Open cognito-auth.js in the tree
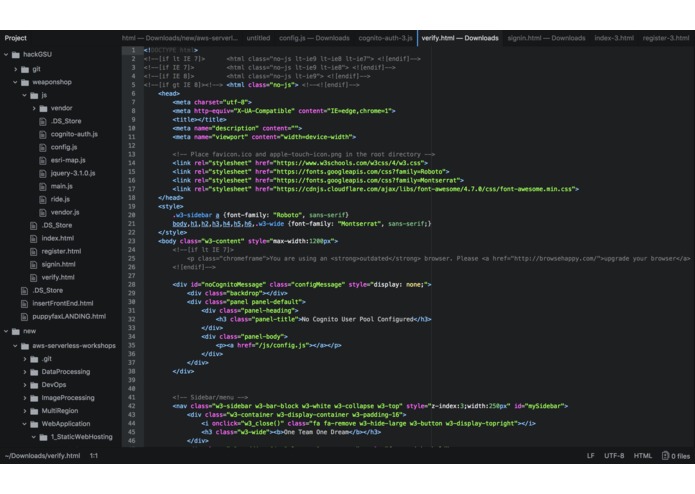Screen dimensions: 695x494 pyautogui.click(x=74, y=134)
